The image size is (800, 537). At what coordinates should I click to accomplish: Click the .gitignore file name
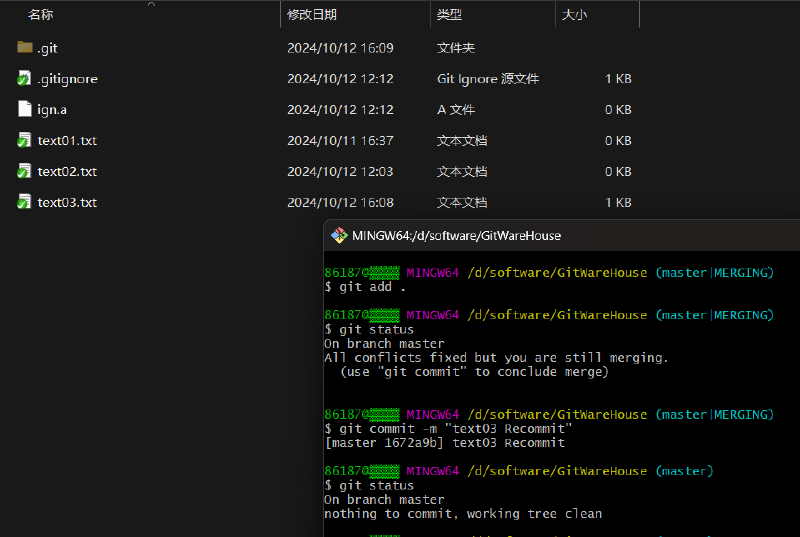67,79
